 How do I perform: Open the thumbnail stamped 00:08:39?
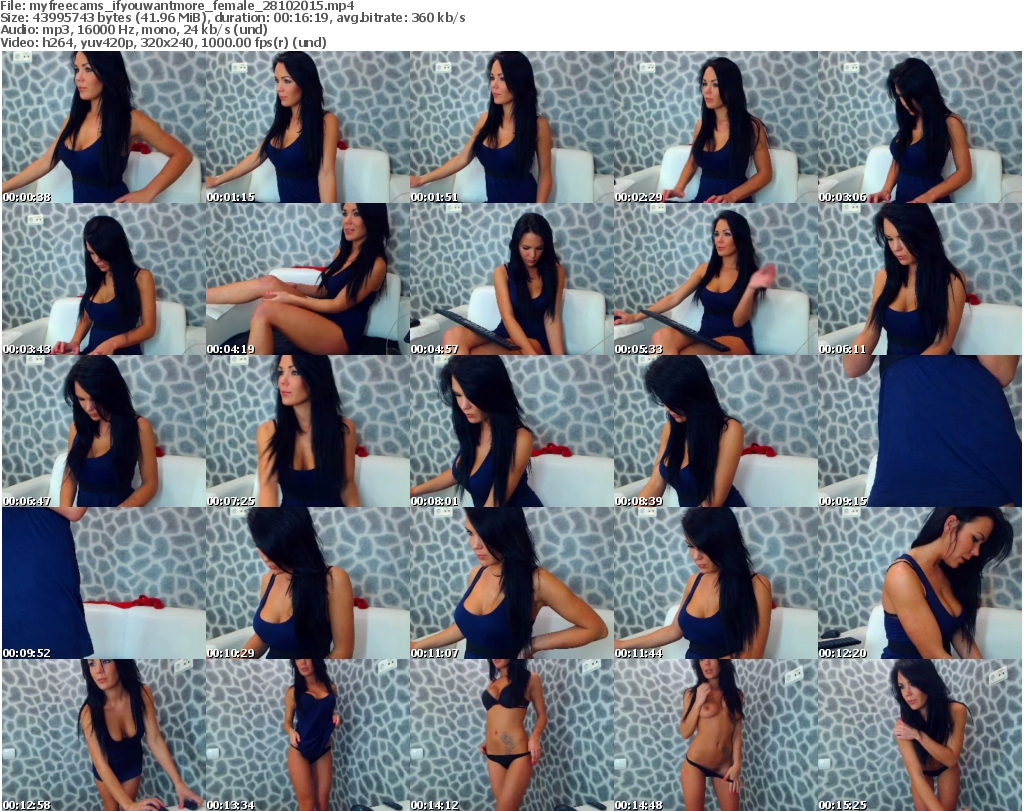715,431
